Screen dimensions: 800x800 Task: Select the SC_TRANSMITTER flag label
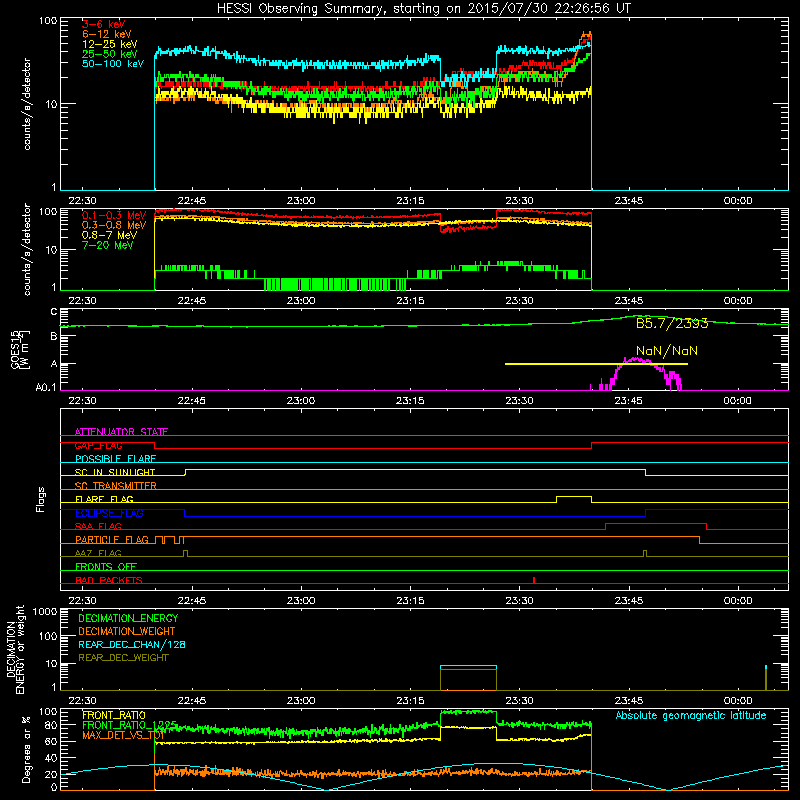coord(115,486)
